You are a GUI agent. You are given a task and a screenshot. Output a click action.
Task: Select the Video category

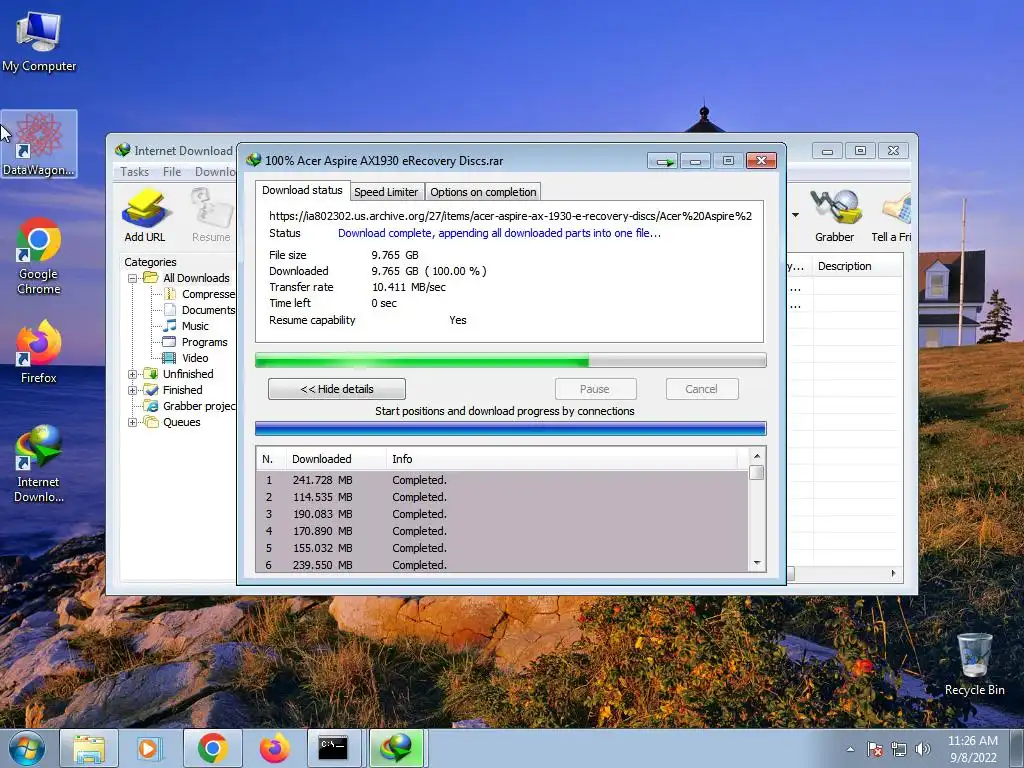187,358
